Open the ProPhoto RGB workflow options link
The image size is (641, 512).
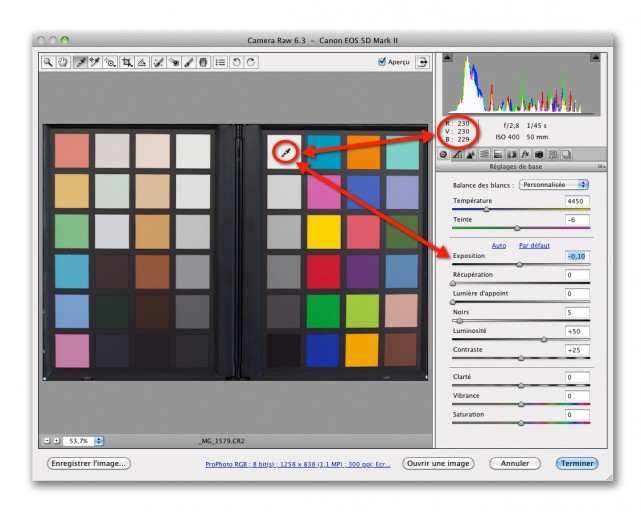click(298, 464)
